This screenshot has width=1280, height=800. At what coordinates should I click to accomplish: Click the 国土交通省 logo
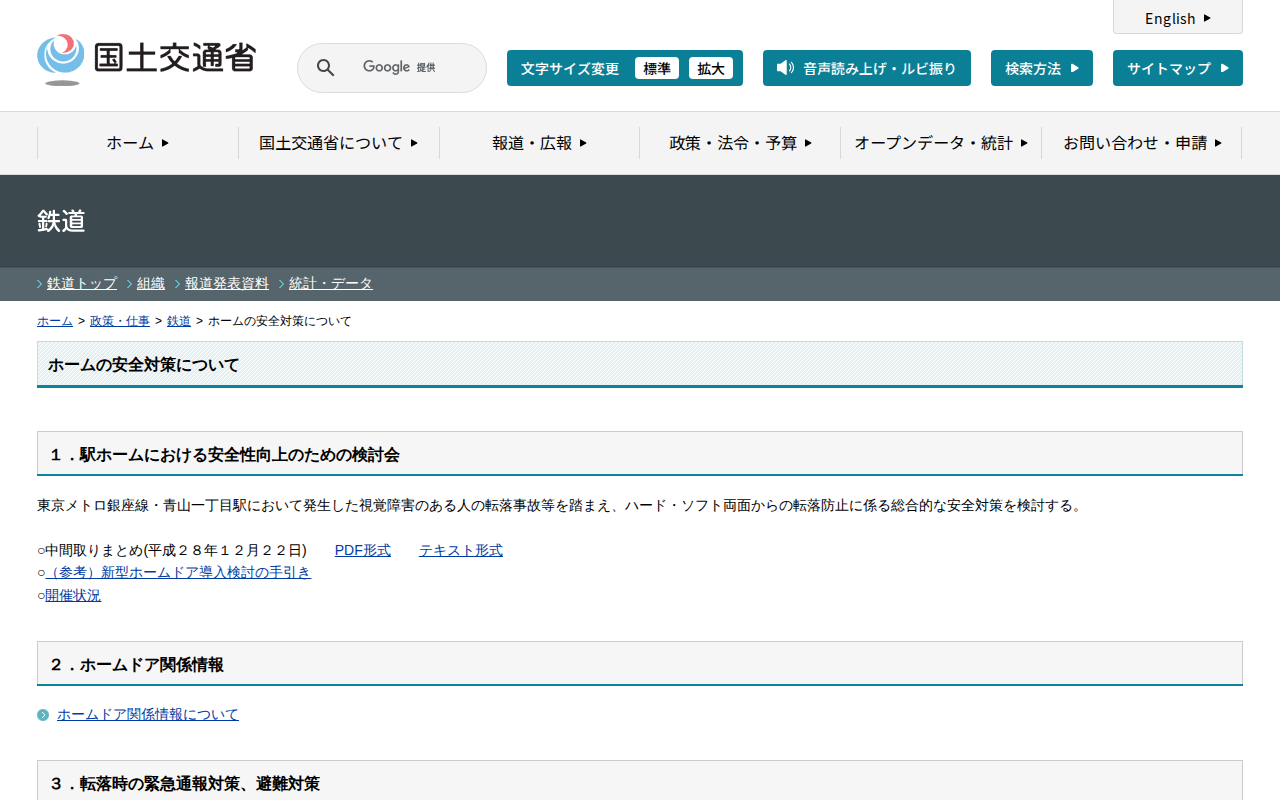pos(146,59)
